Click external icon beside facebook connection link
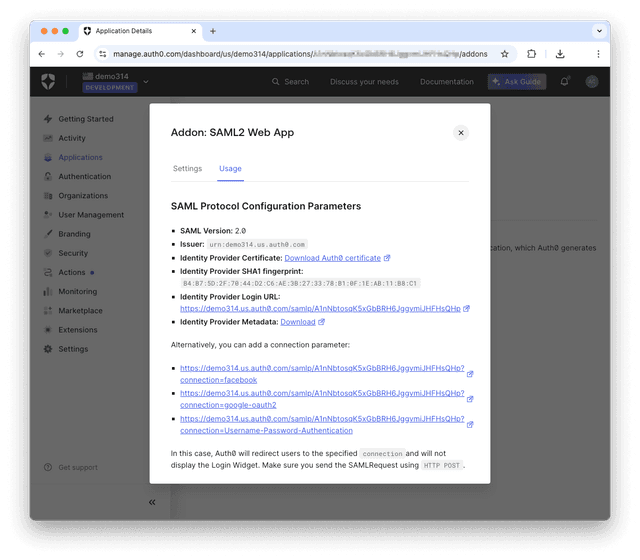The height and width of the screenshot is (560, 640). point(470,374)
